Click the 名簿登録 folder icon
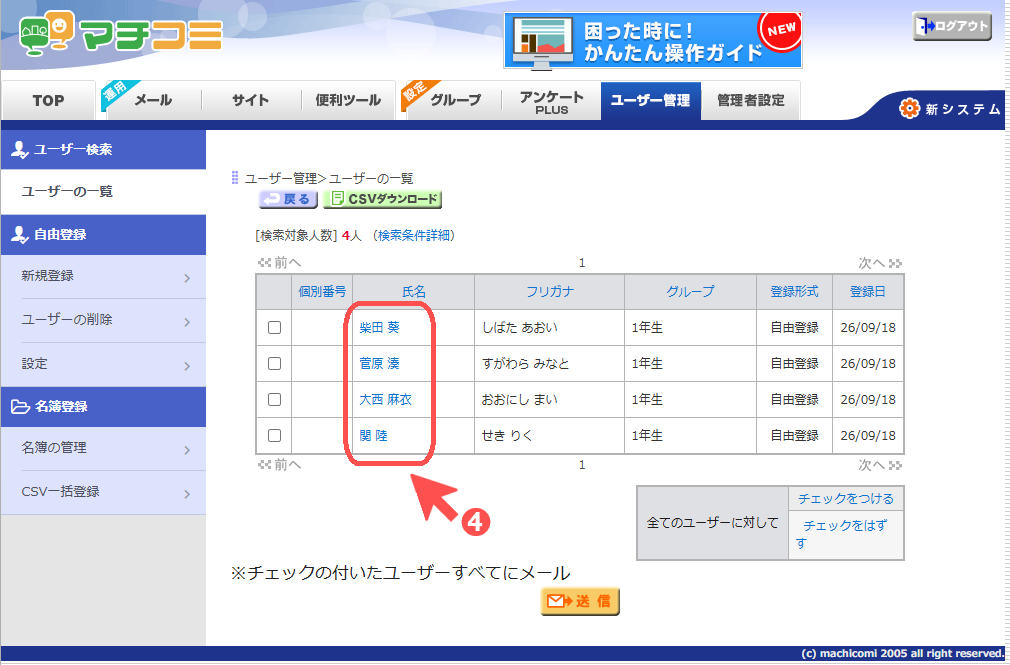This screenshot has width=1010, height=665. tap(21, 407)
